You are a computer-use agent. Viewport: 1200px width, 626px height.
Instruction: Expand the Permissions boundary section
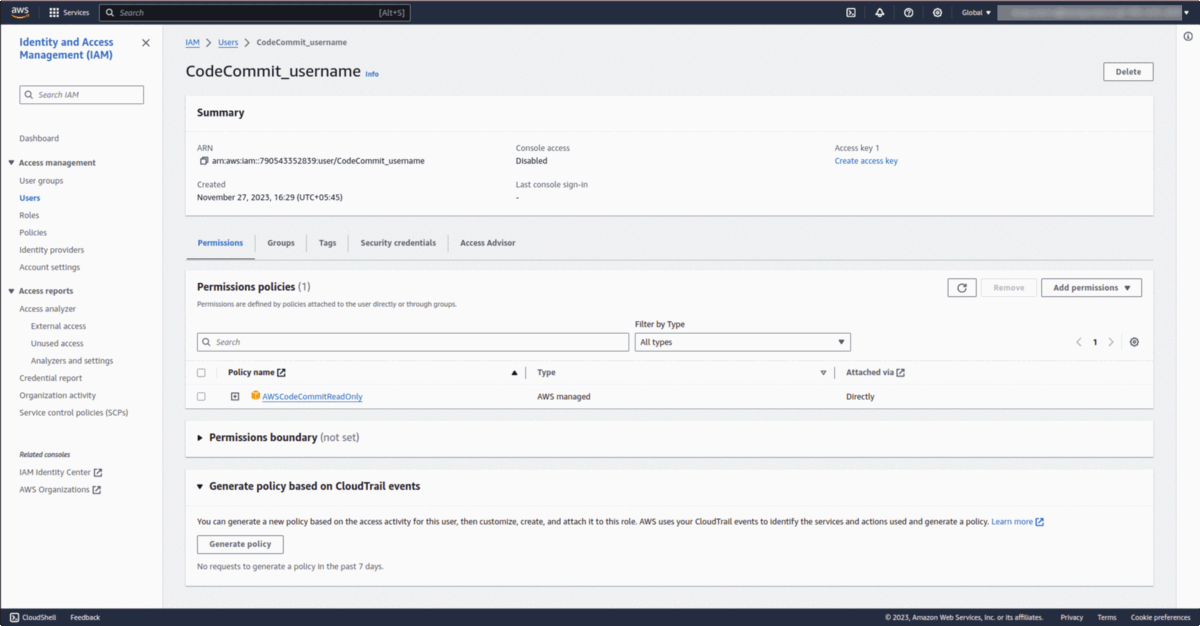tap(200, 438)
